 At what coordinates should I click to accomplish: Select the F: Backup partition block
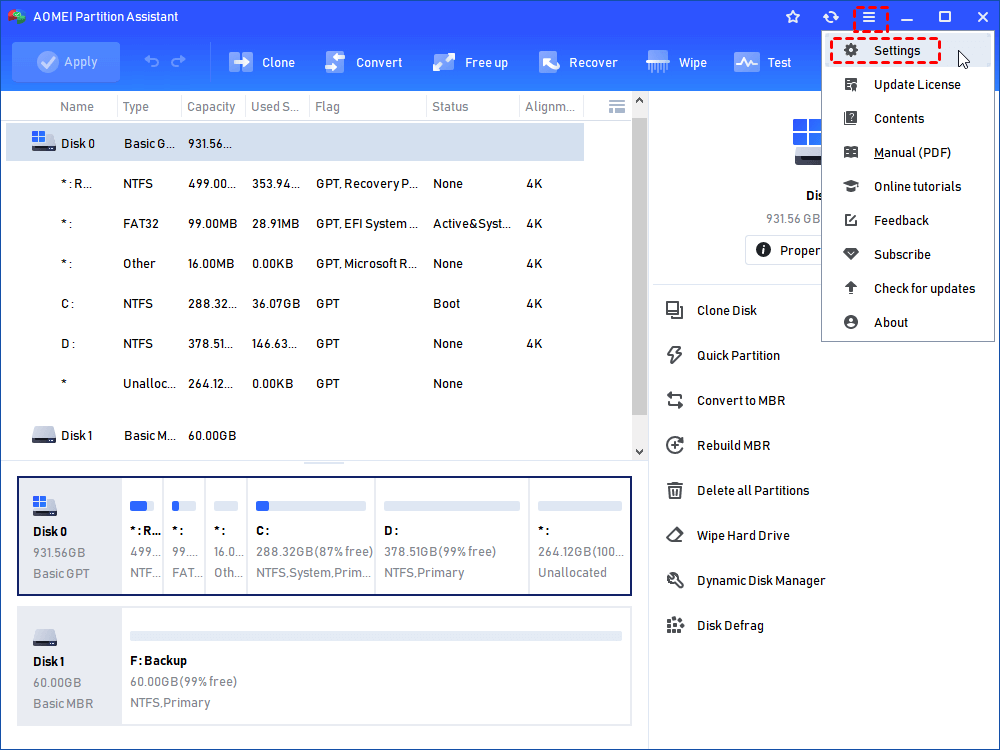376,666
